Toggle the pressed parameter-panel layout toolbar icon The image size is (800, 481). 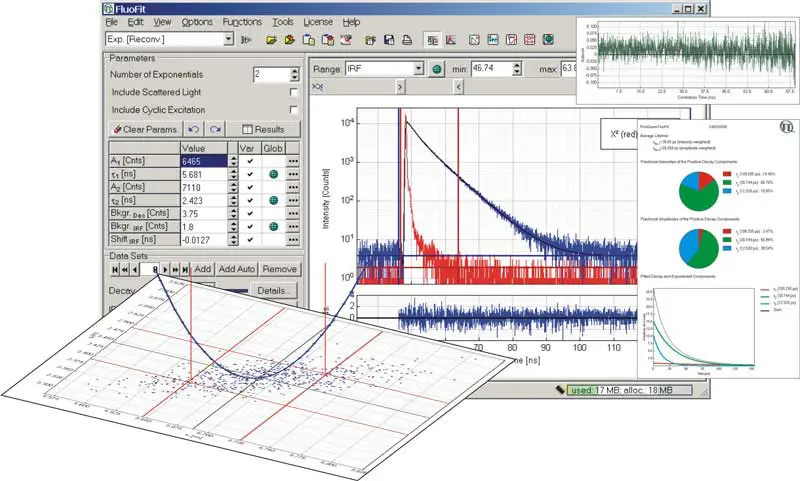pos(432,39)
